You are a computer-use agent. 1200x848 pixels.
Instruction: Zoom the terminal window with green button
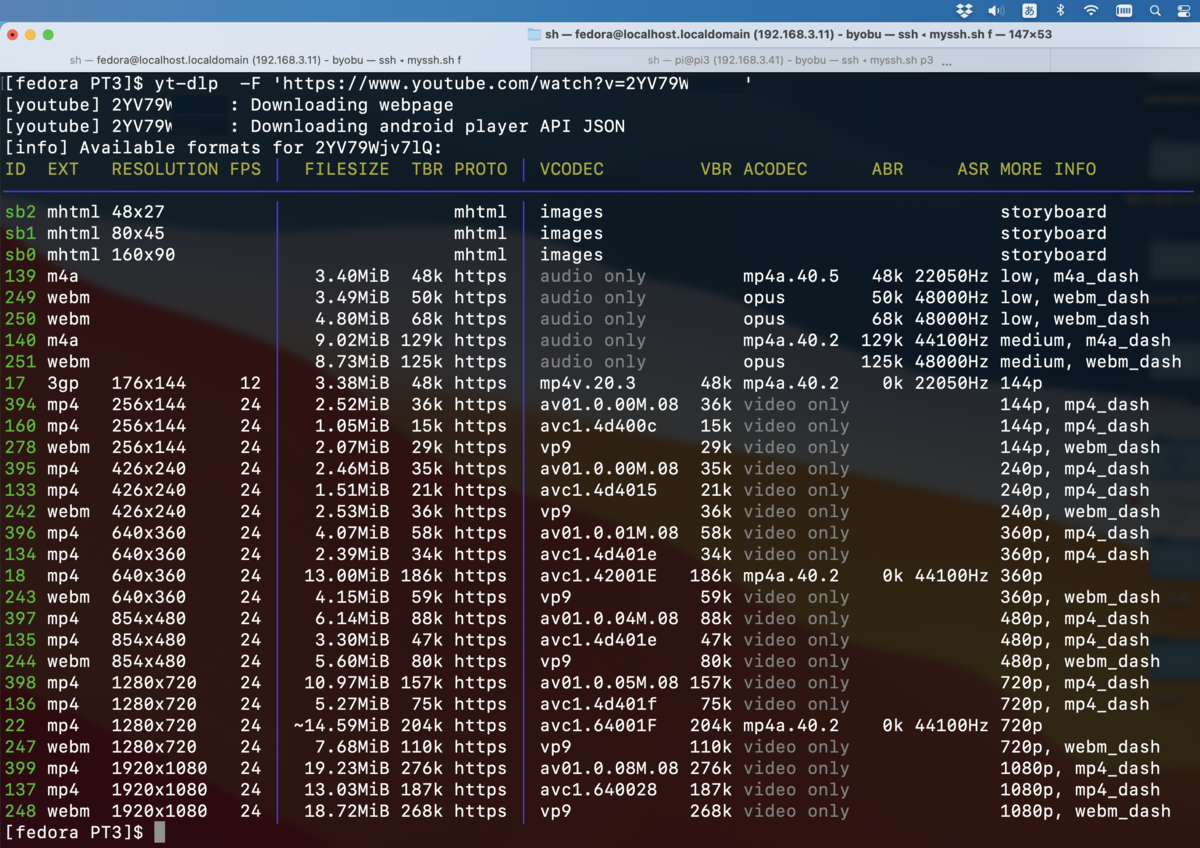pos(50,34)
